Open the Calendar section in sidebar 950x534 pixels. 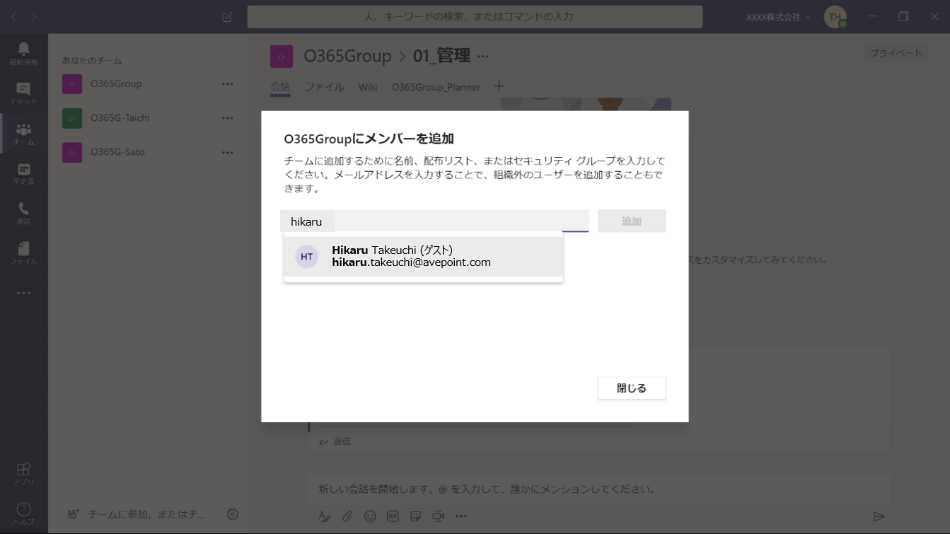tap(24, 173)
